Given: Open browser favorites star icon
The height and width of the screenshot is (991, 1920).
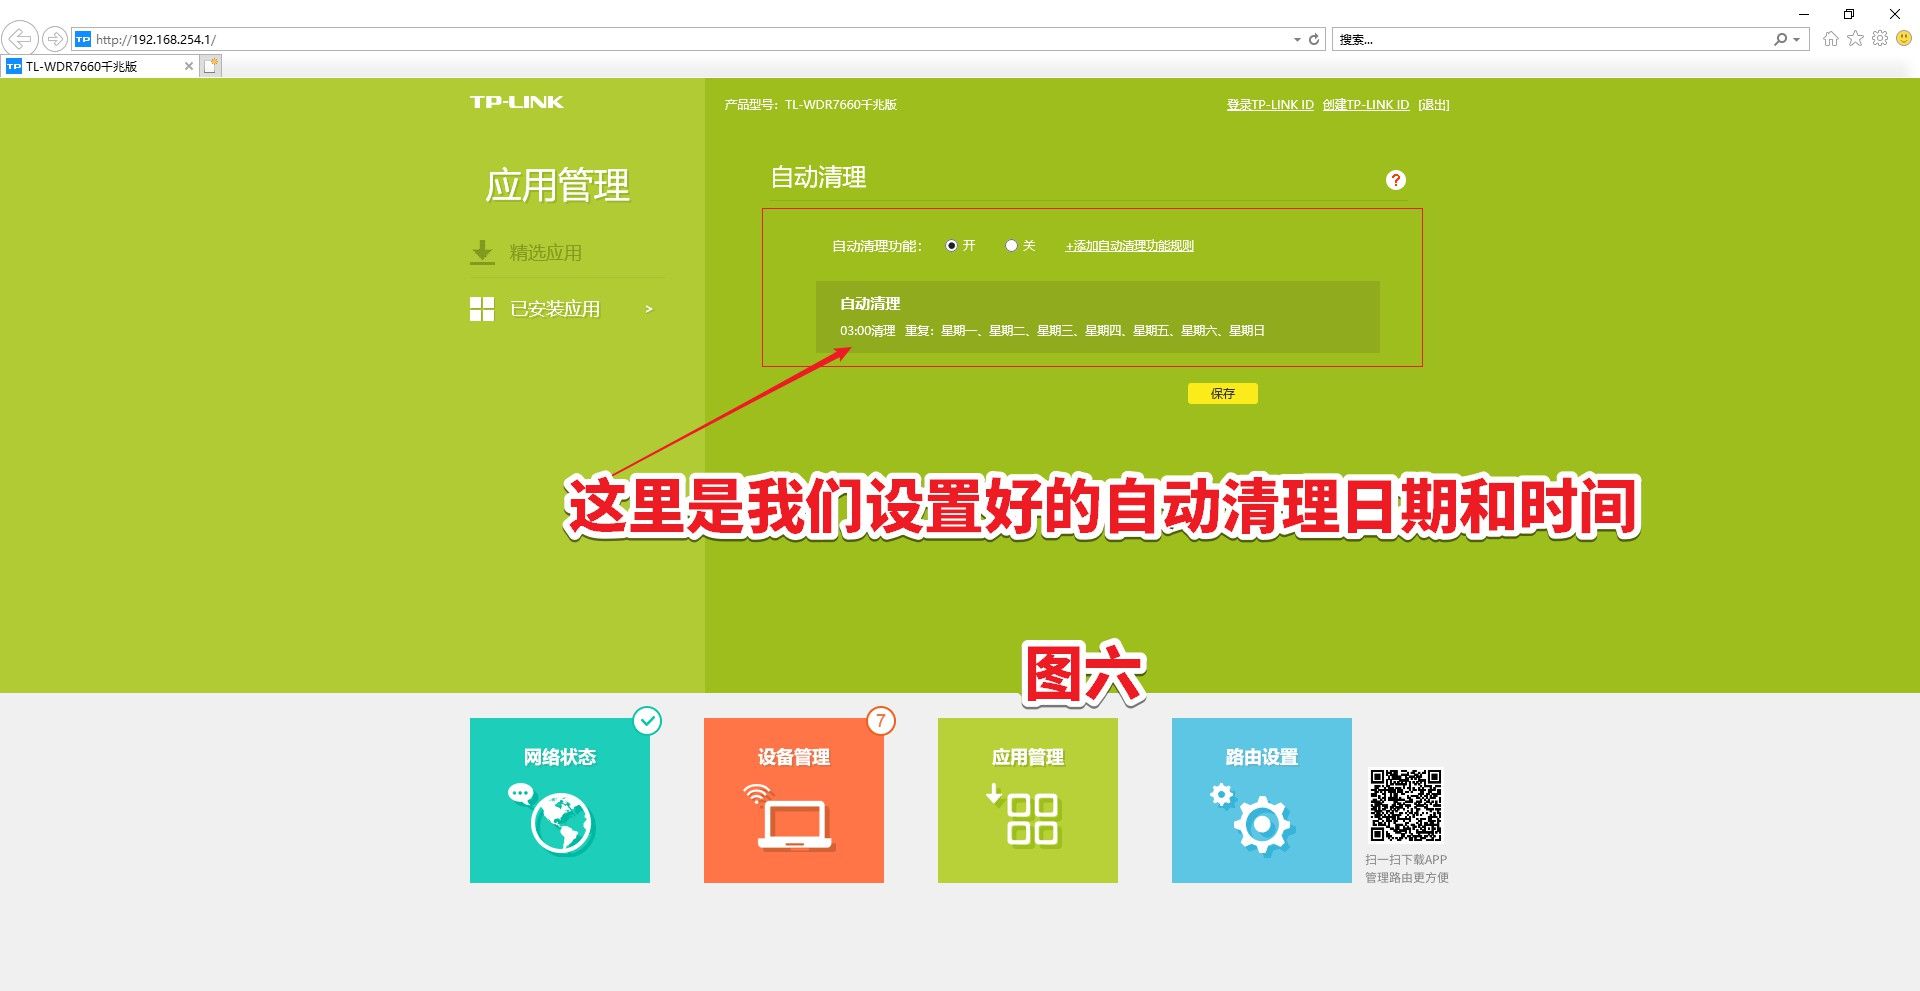Looking at the screenshot, I should coord(1855,39).
